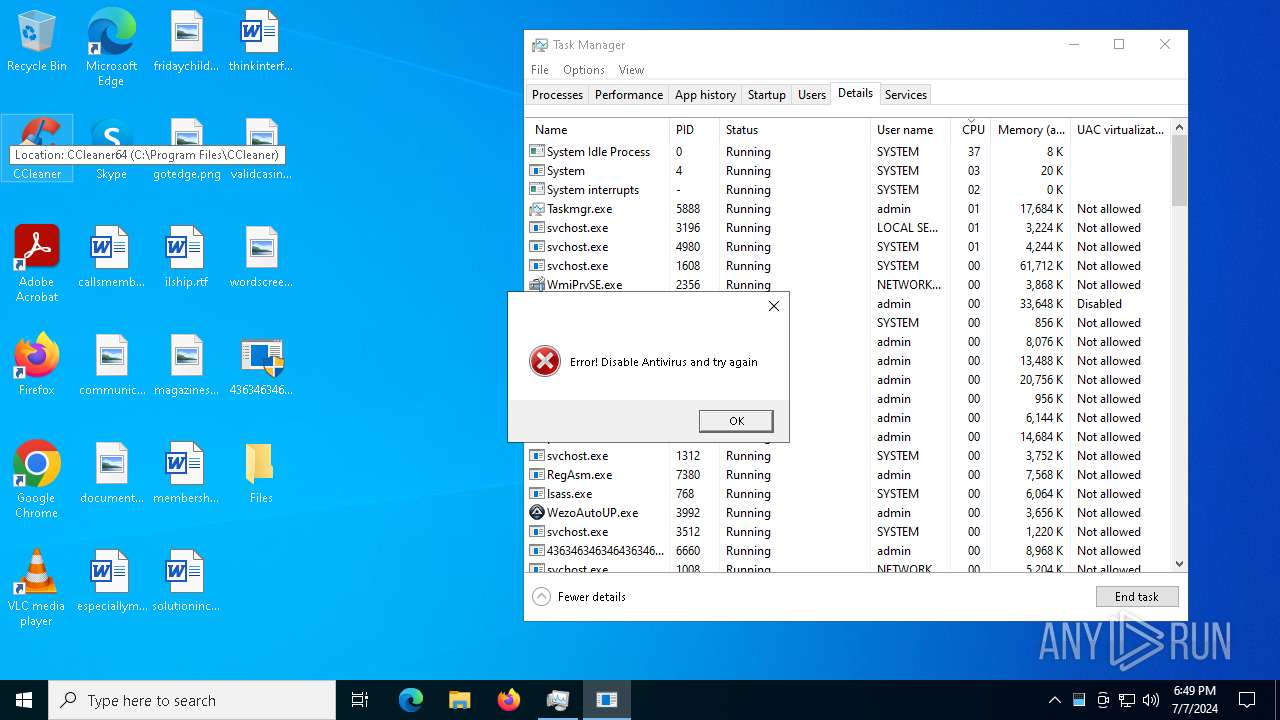Select svchost.exe with PID 3196

pyautogui.click(x=848, y=228)
